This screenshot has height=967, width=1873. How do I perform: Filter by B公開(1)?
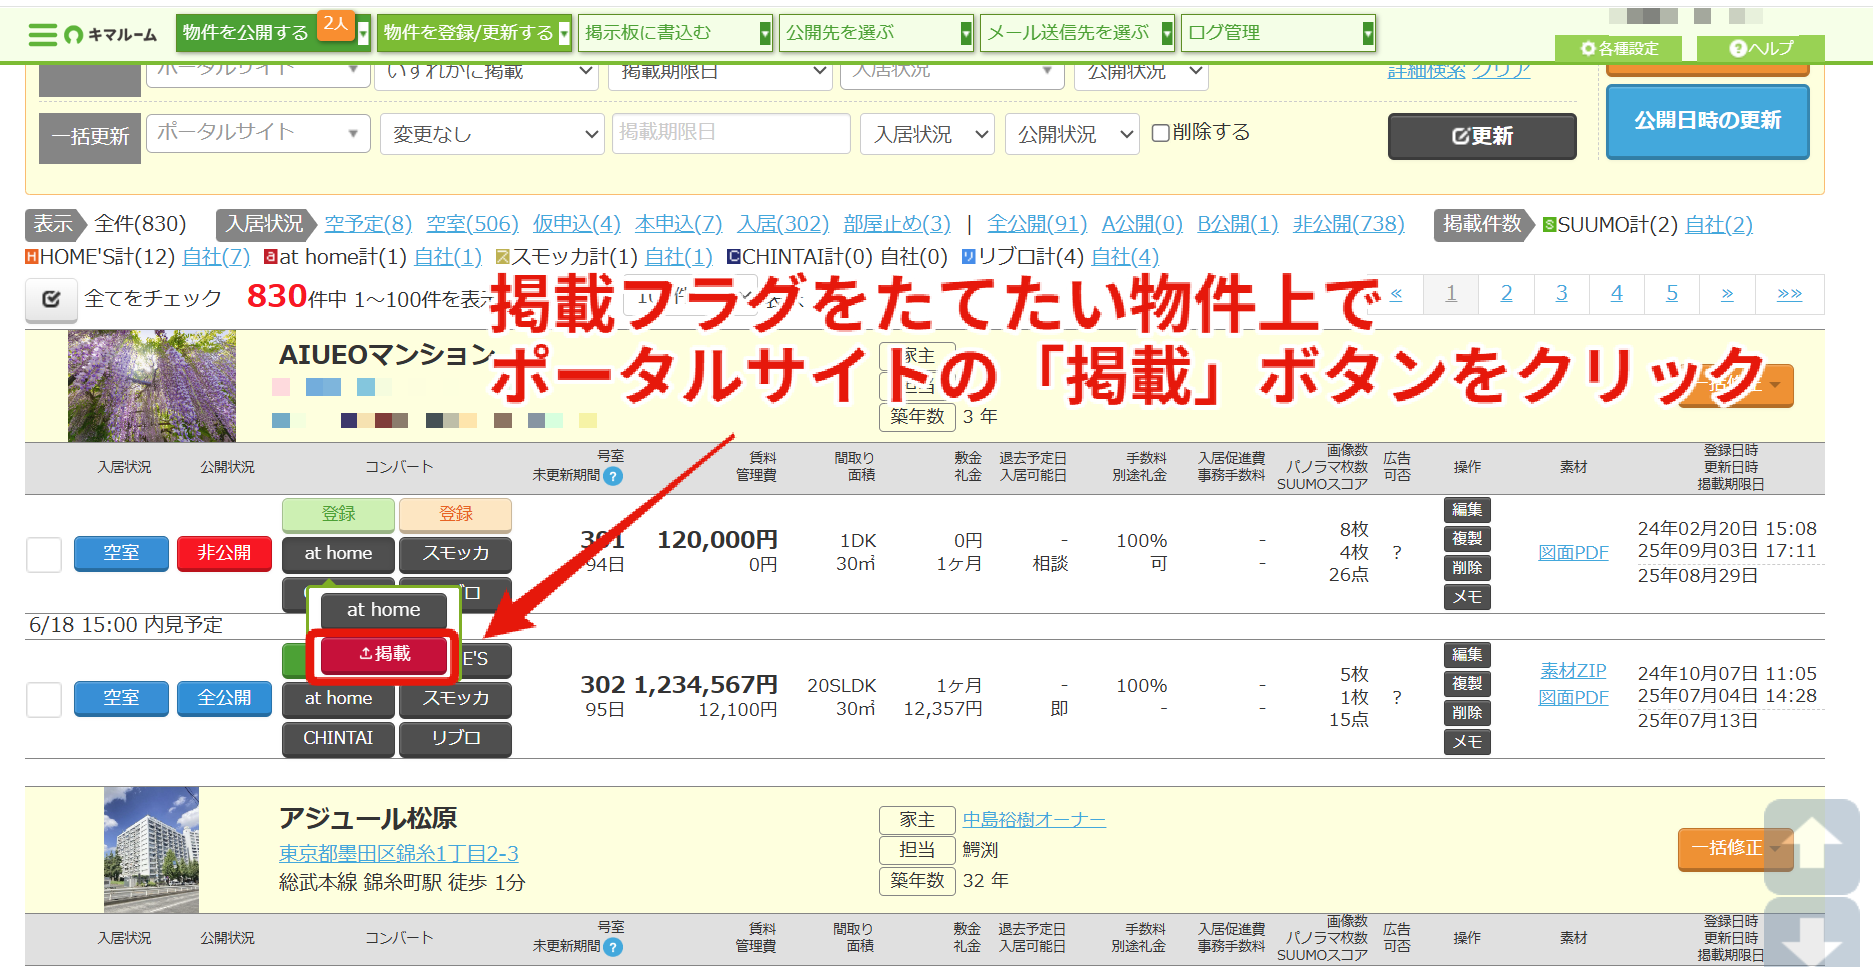pyautogui.click(x=1238, y=224)
